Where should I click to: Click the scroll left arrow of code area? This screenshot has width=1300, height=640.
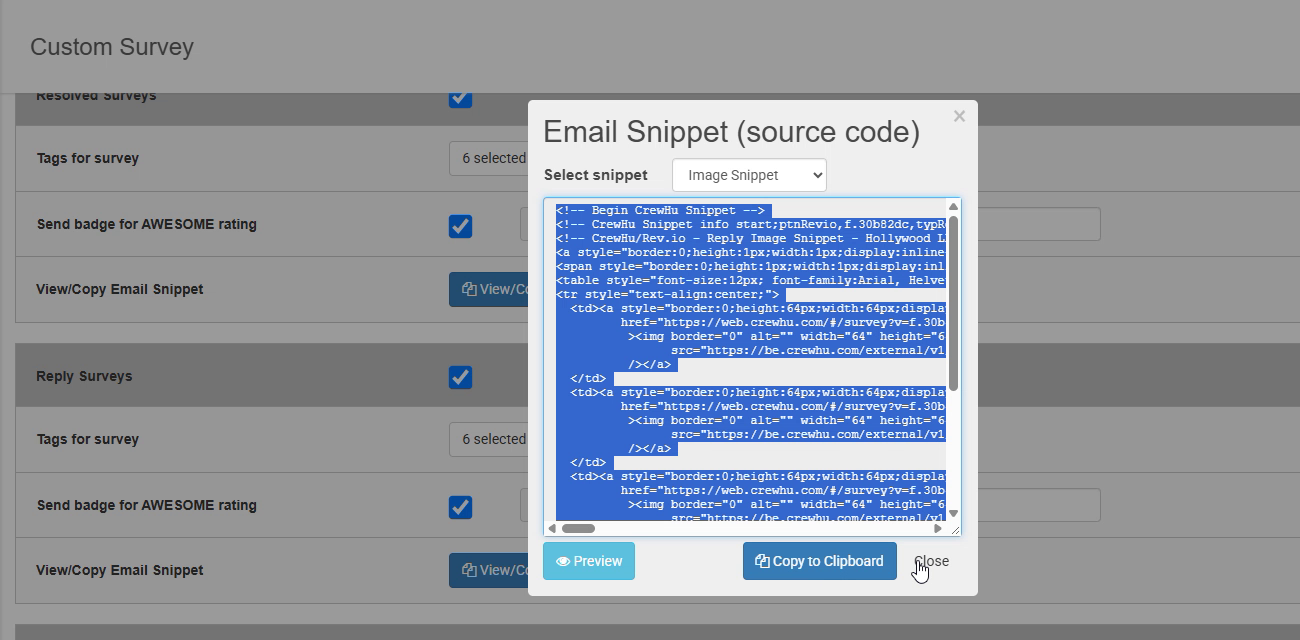coord(552,528)
